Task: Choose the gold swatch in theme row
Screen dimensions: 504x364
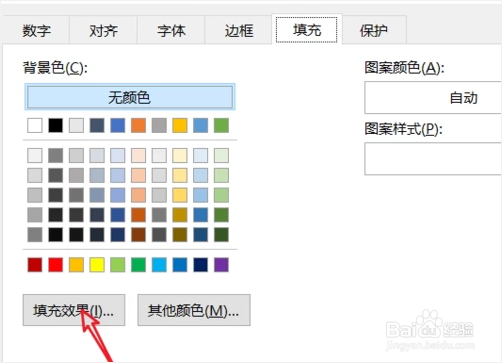Action: 180,126
